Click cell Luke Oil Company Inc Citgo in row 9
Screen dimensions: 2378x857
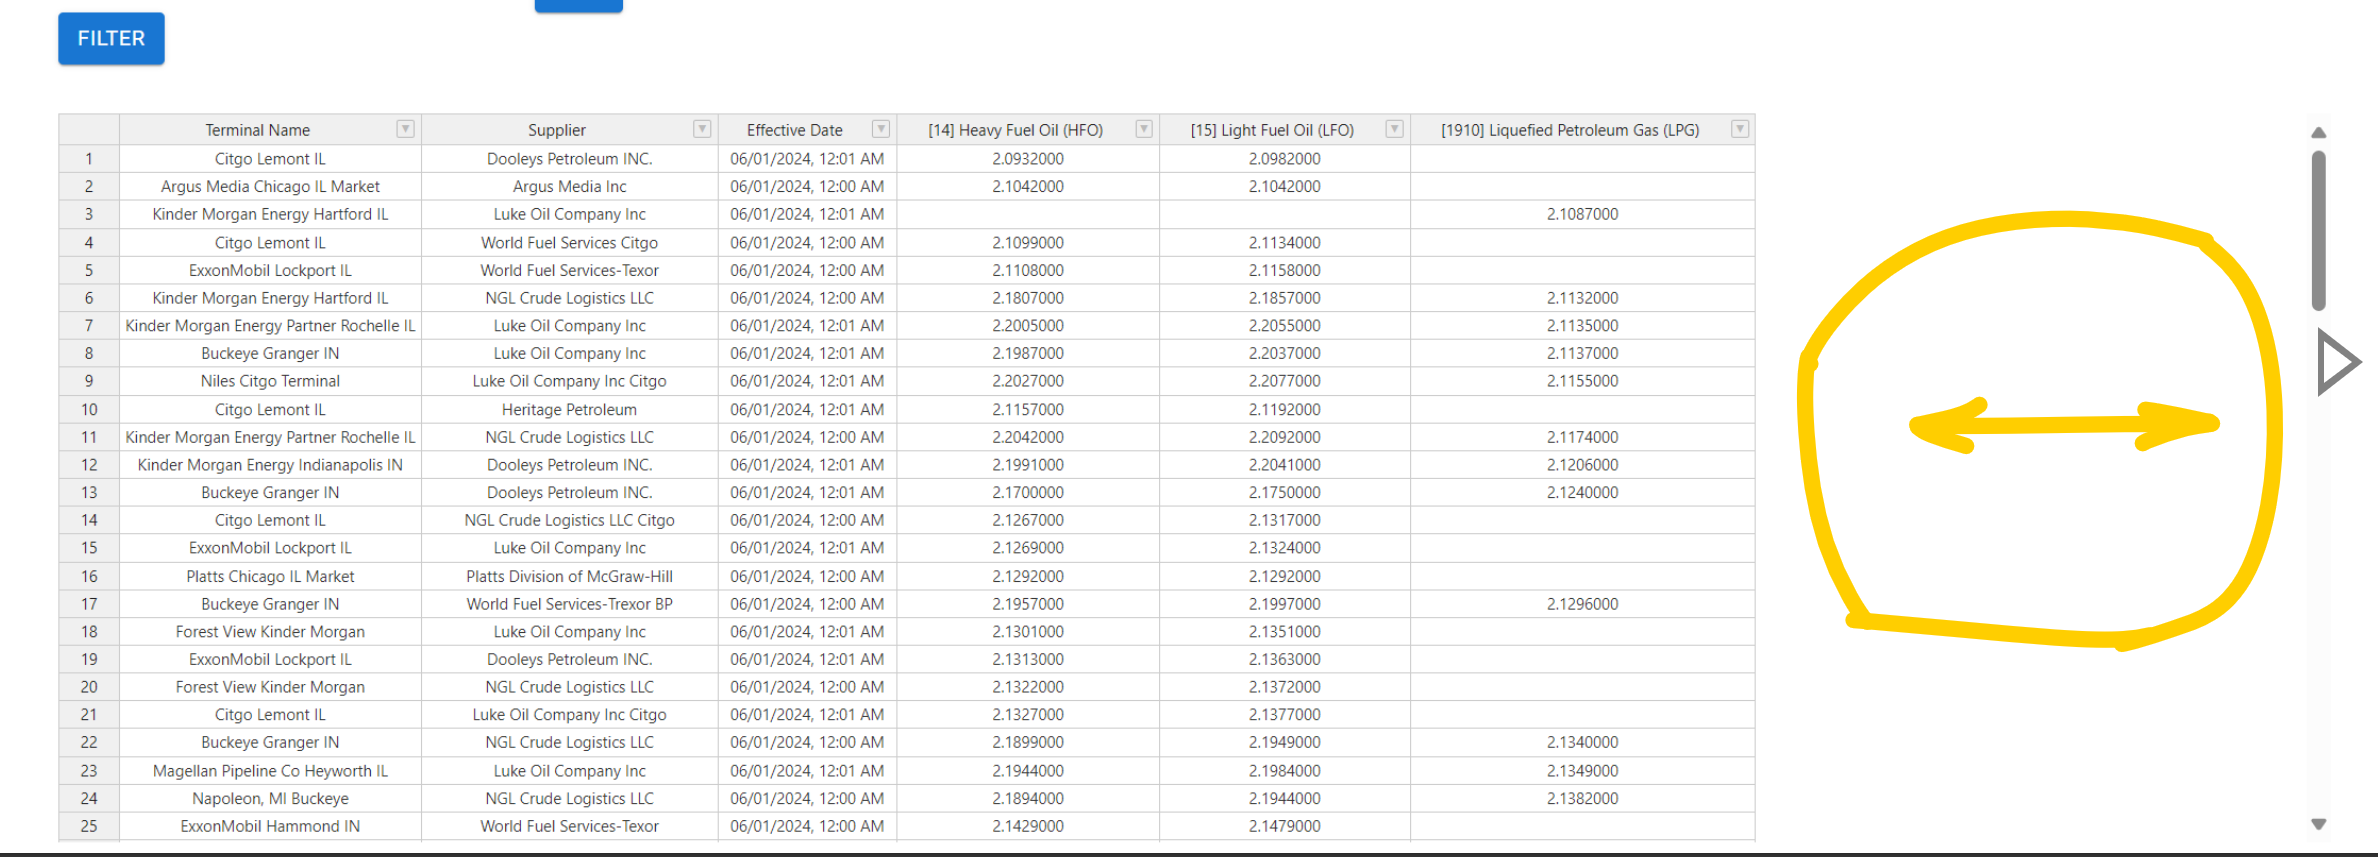point(569,381)
